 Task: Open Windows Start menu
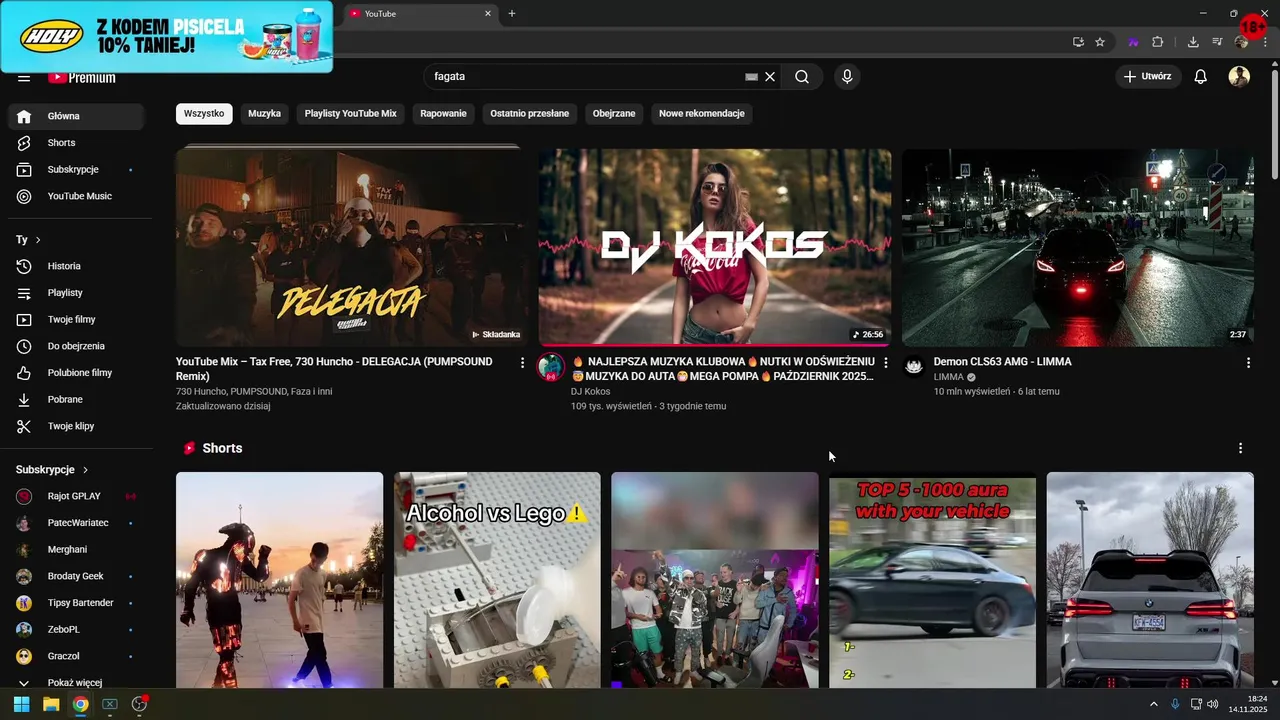click(21, 704)
